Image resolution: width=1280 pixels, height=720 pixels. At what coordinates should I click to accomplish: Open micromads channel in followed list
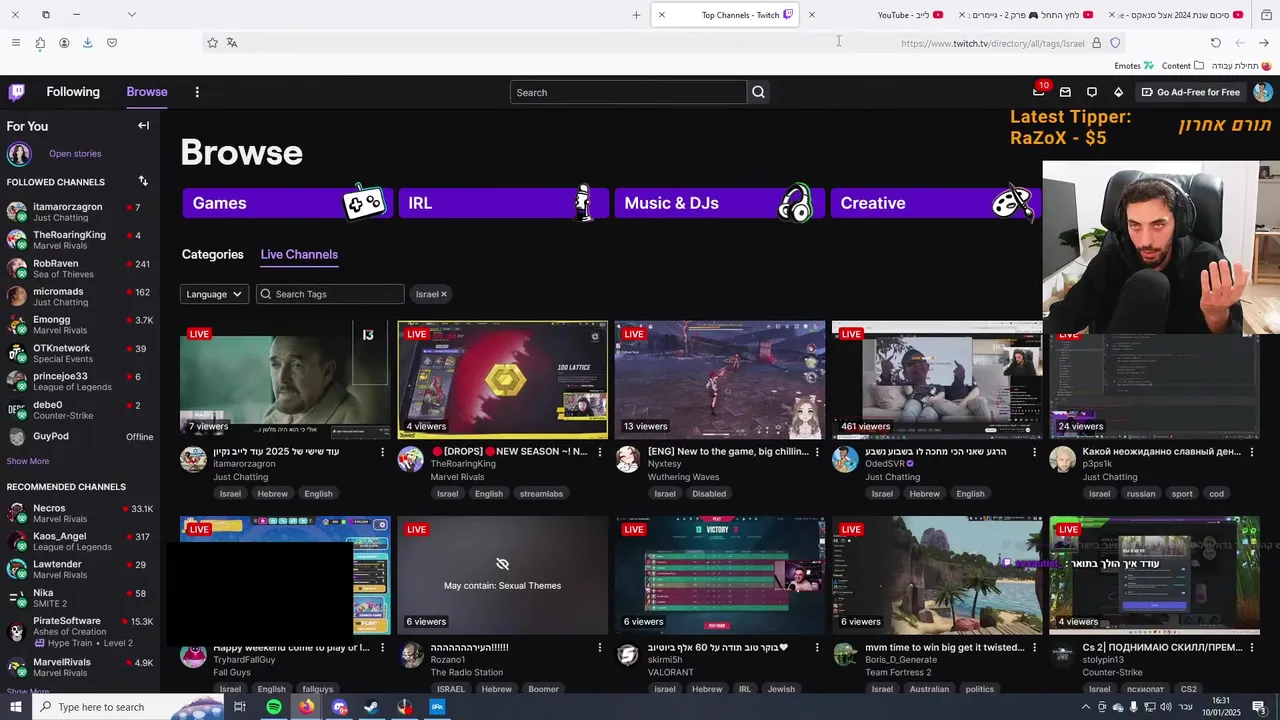(80, 297)
